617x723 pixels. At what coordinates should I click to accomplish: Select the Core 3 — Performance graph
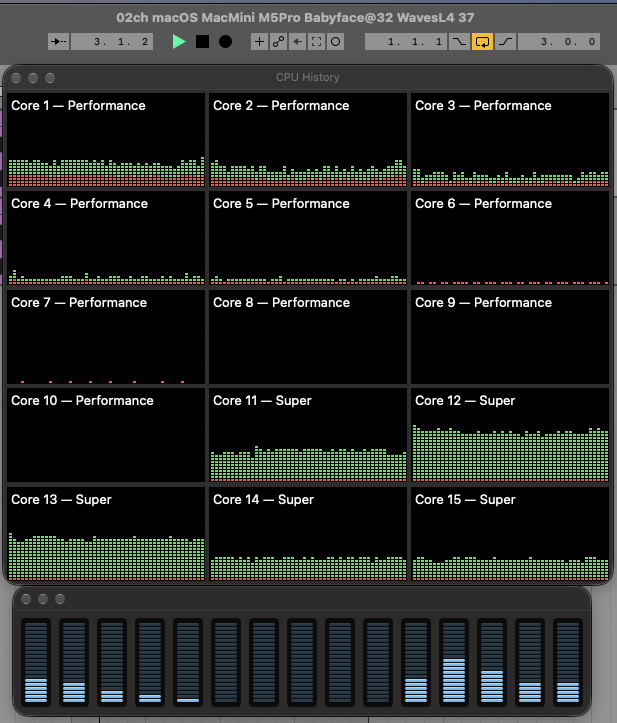pyautogui.click(x=510, y=140)
